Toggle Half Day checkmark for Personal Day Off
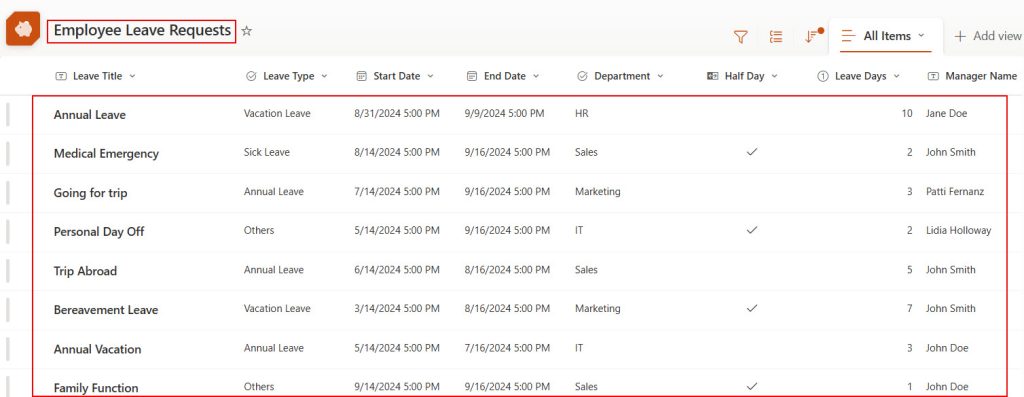 pyautogui.click(x=752, y=230)
